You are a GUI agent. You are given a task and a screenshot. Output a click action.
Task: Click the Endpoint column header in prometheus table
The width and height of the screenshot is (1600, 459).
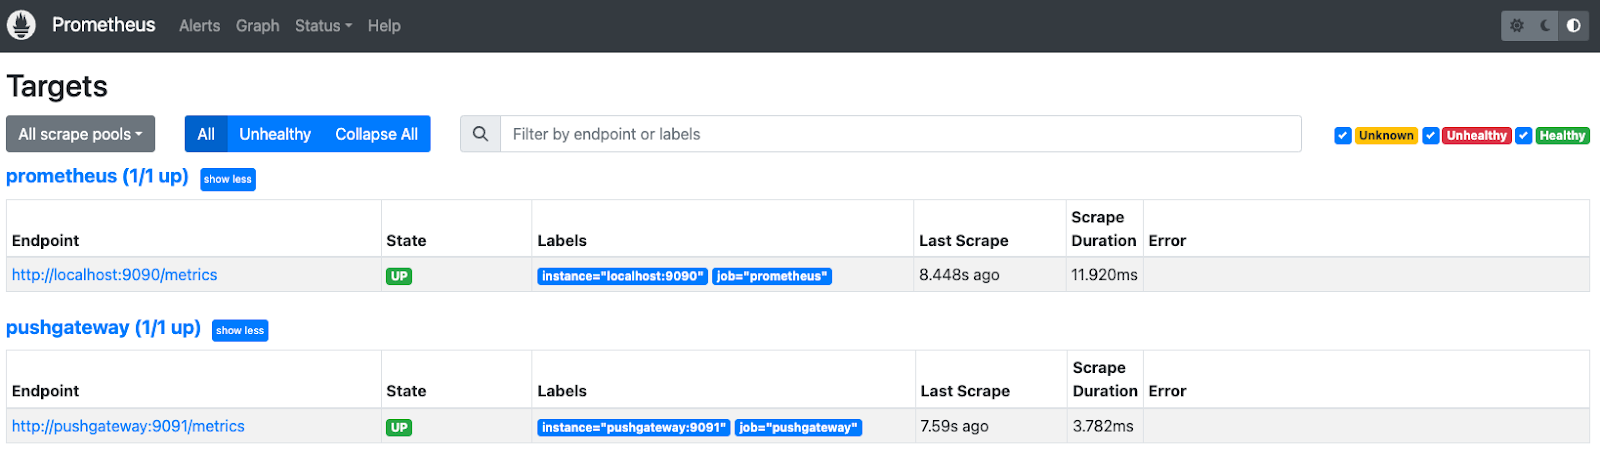pyautogui.click(x=45, y=241)
